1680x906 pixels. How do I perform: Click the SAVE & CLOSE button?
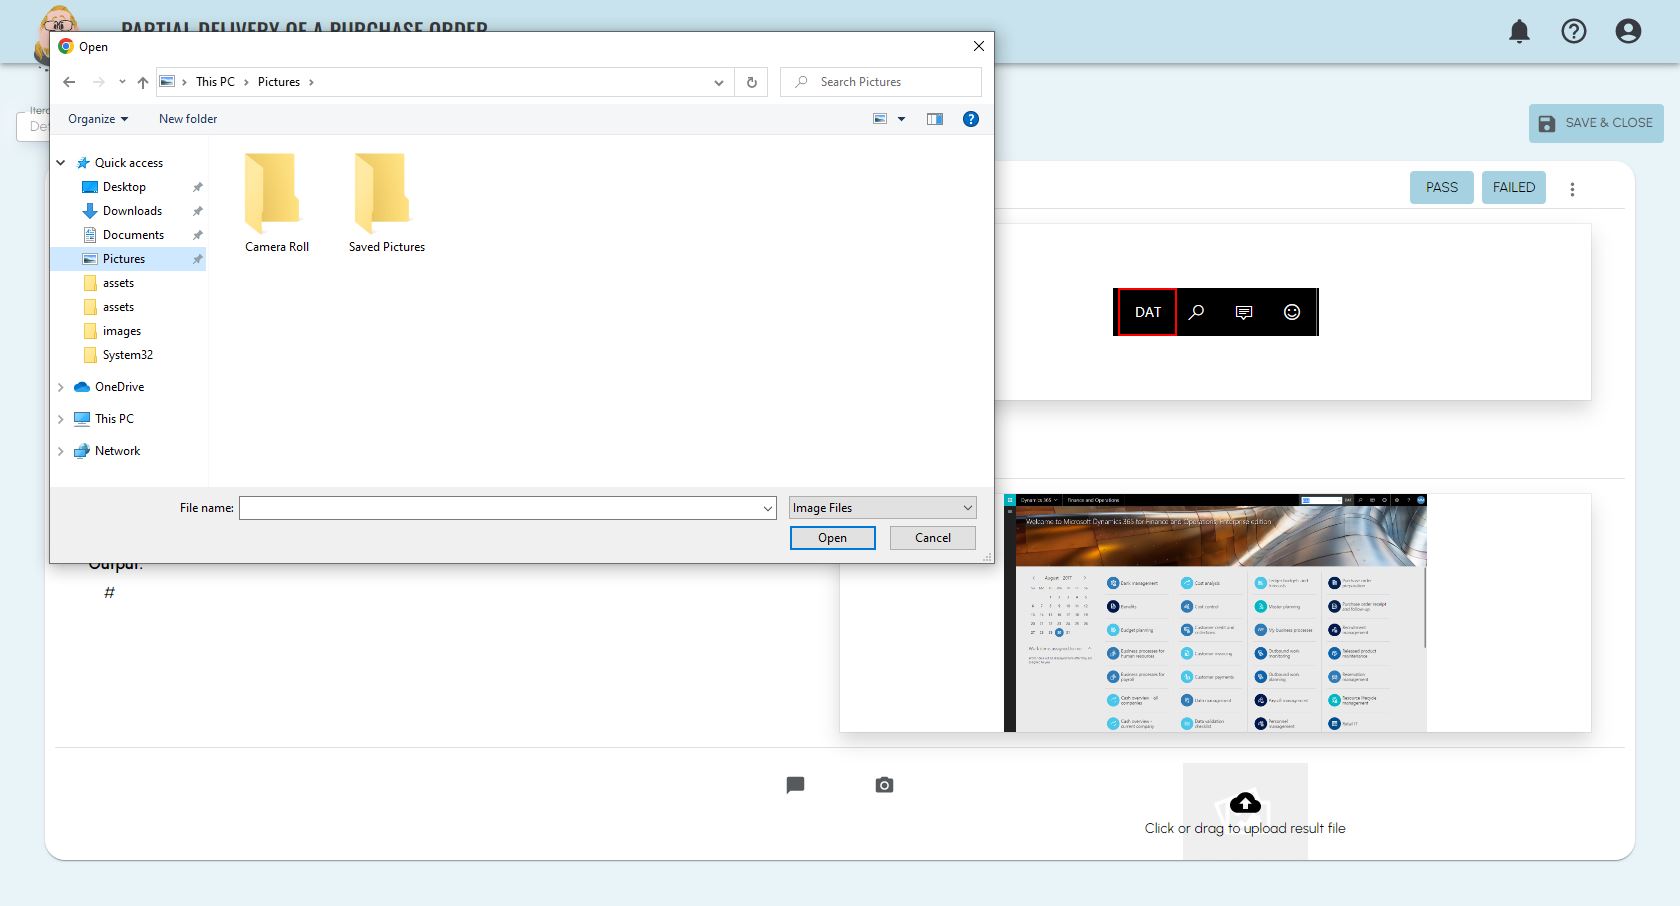pos(1595,123)
